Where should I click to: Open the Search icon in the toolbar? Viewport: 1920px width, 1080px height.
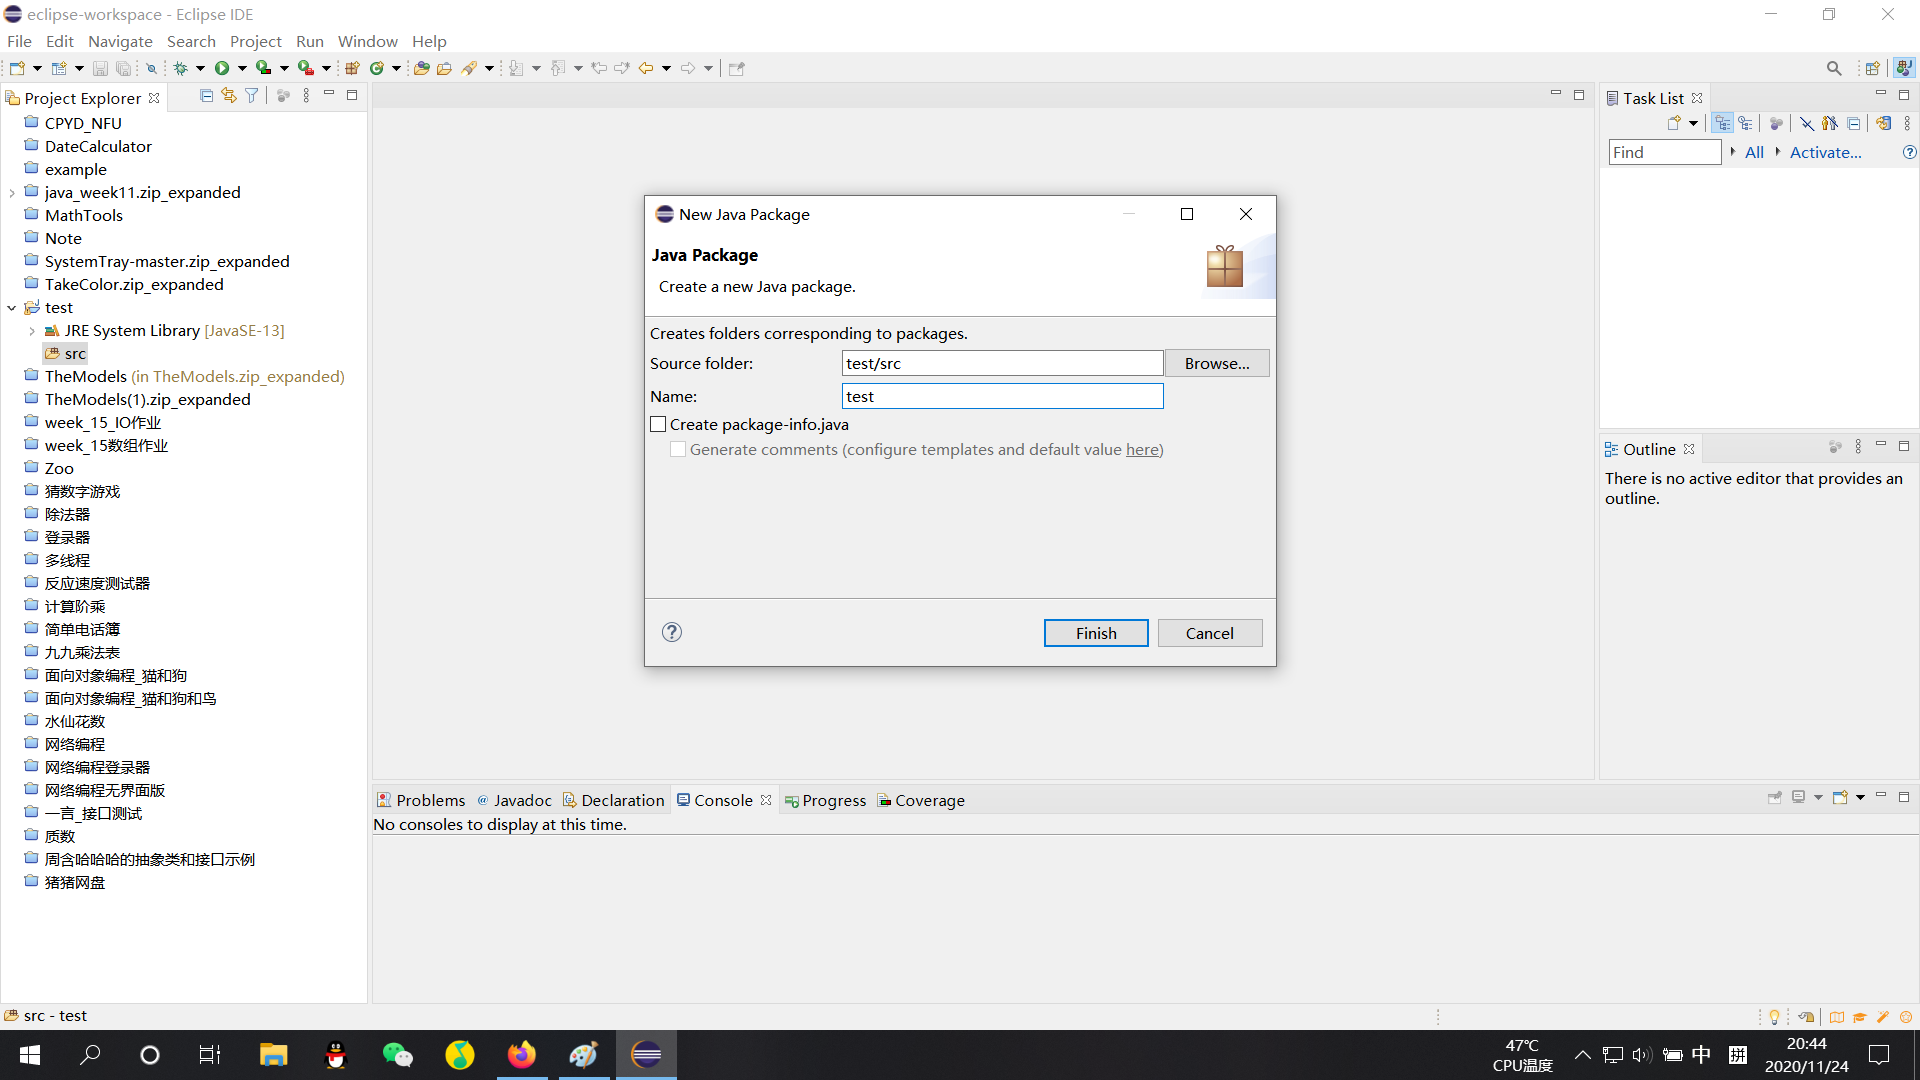(471, 67)
